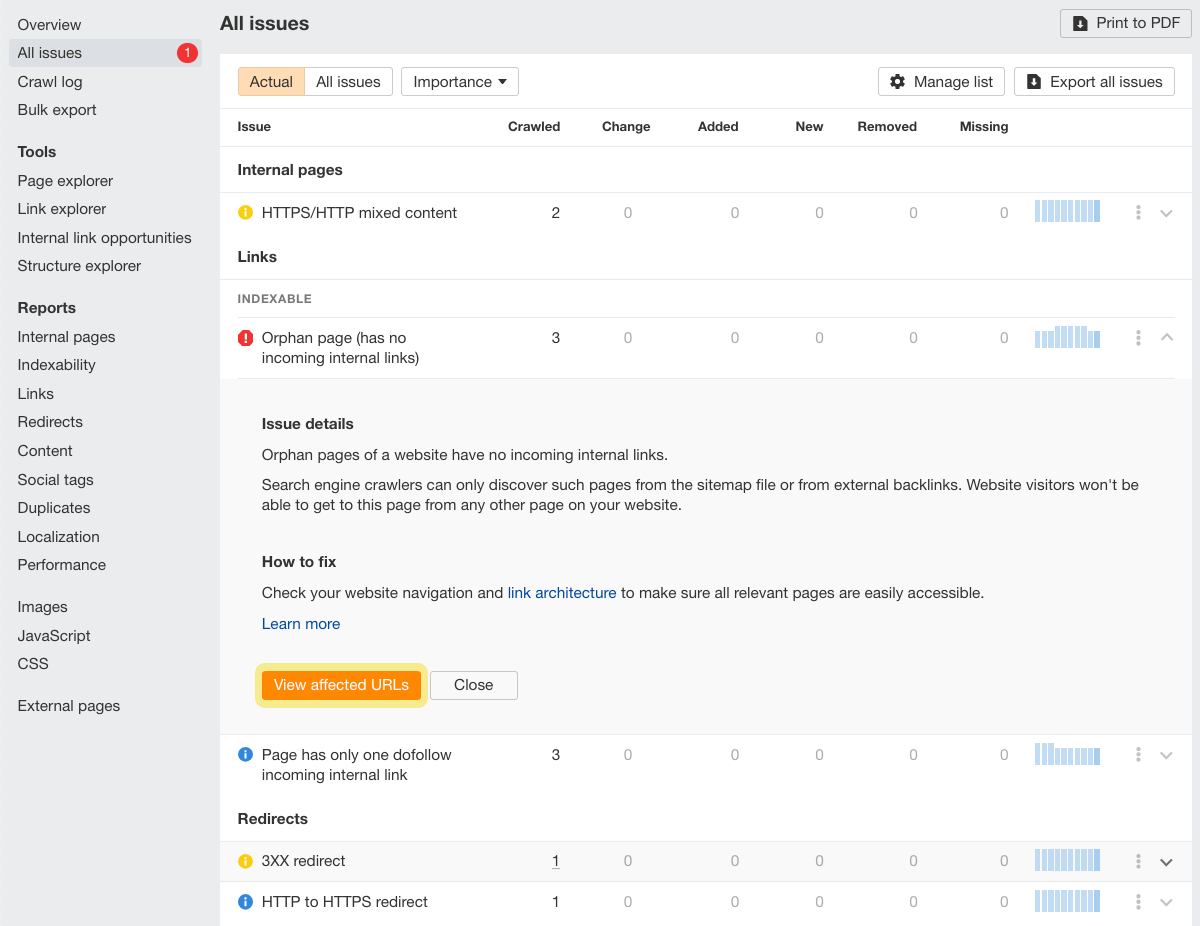The image size is (1200, 926).
Task: Open the Importance dropdown
Action: pyautogui.click(x=459, y=81)
